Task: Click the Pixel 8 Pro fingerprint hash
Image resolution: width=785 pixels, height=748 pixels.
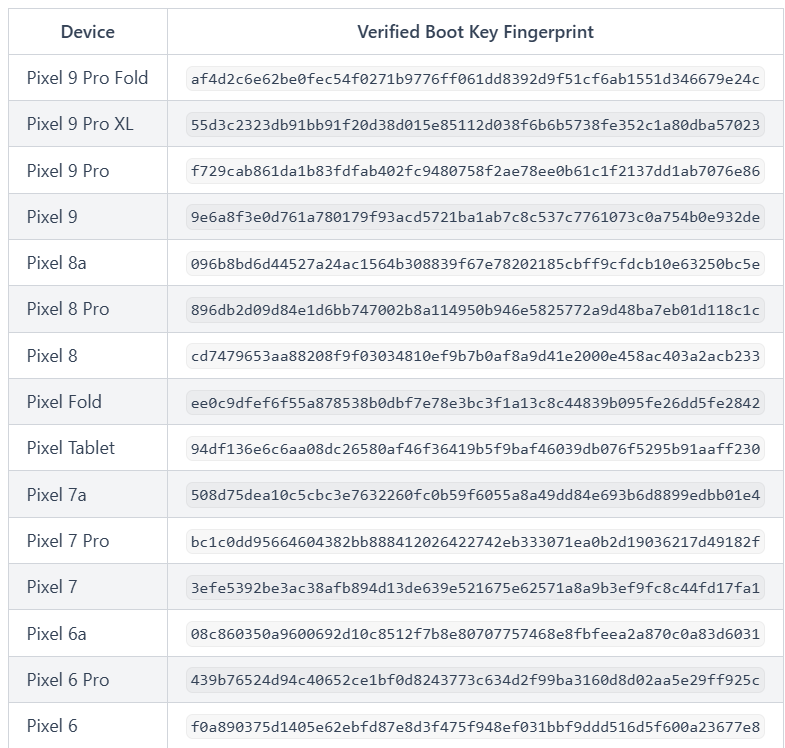Action: 475,310
